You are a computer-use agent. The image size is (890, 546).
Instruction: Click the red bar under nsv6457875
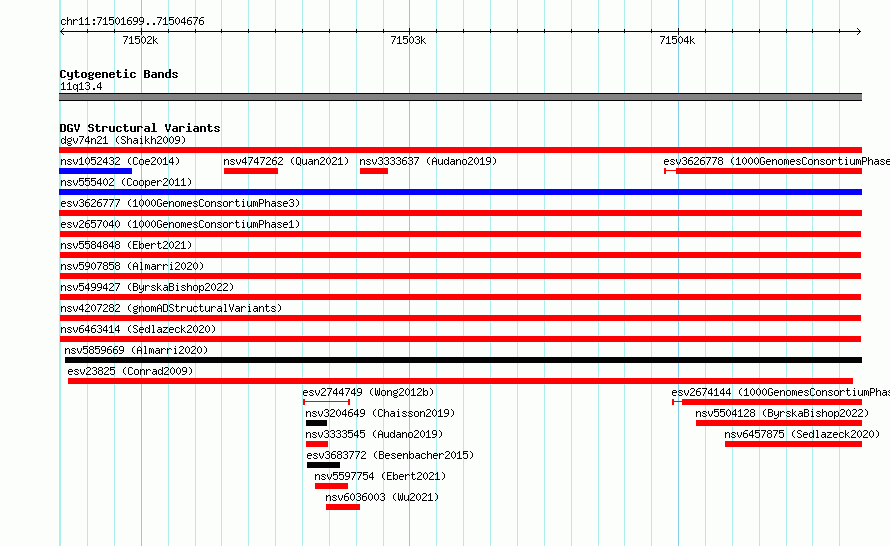click(x=794, y=444)
